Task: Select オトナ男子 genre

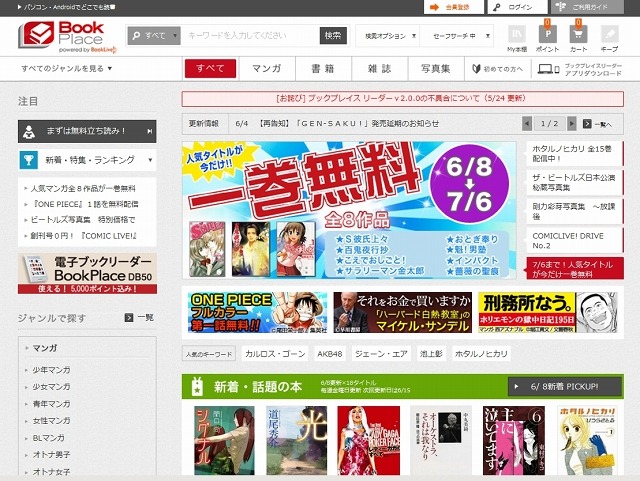Action: click(x=51, y=454)
